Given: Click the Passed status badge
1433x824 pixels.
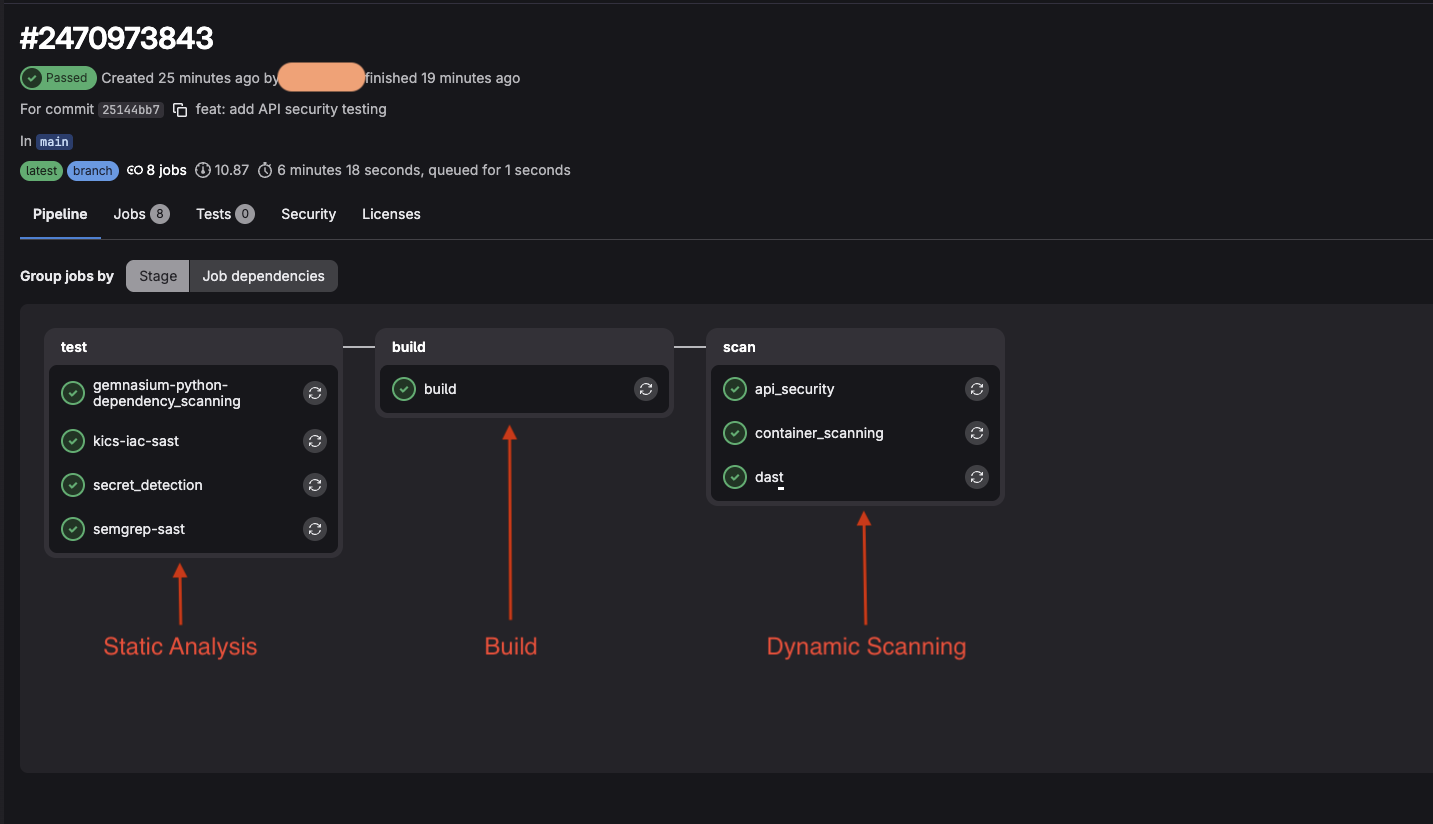Looking at the screenshot, I should tap(57, 77).
